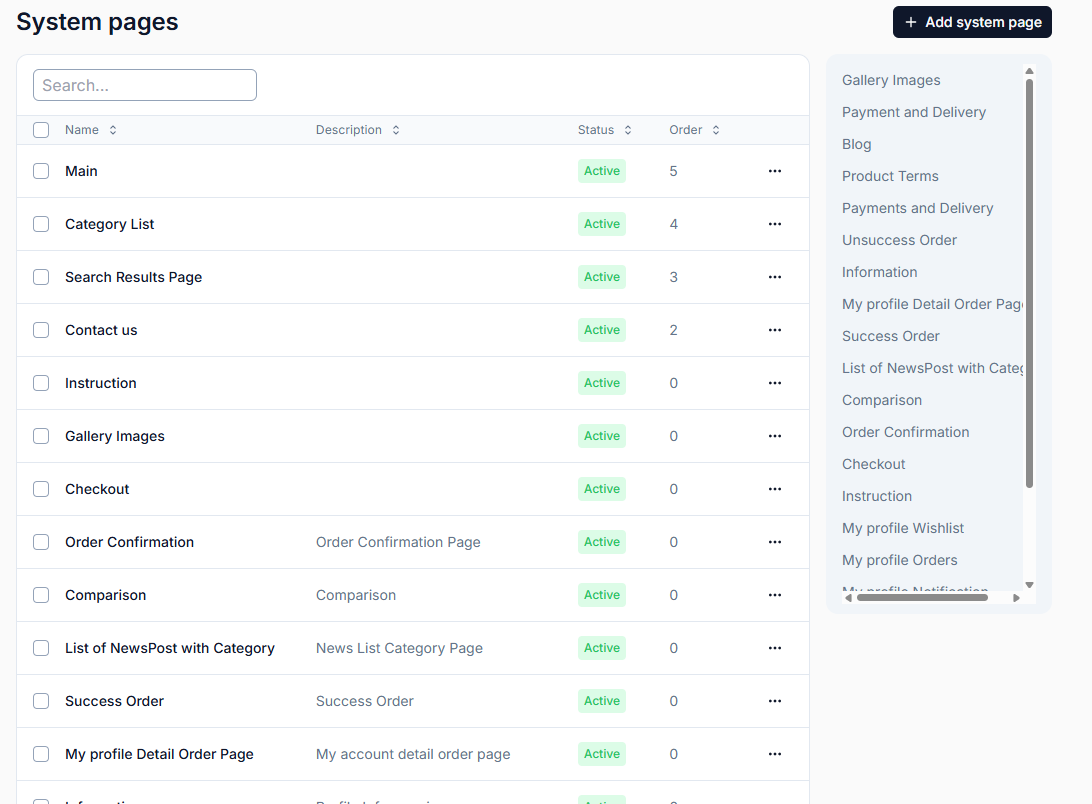Select Payment and Delivery in the sidebar
The width and height of the screenshot is (1092, 804).
pos(914,112)
